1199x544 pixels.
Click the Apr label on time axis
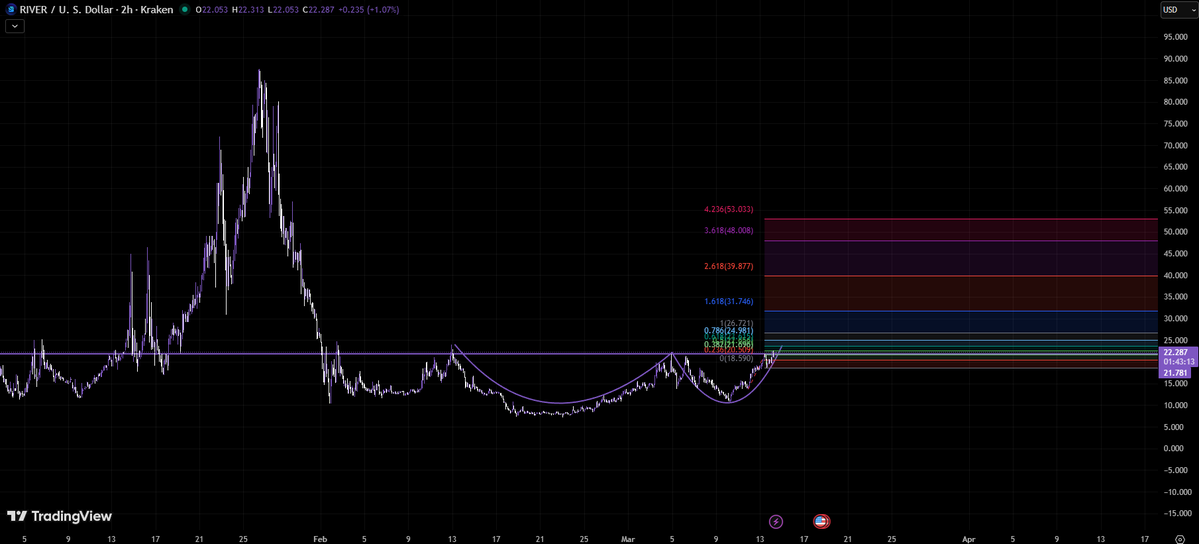tap(969, 538)
